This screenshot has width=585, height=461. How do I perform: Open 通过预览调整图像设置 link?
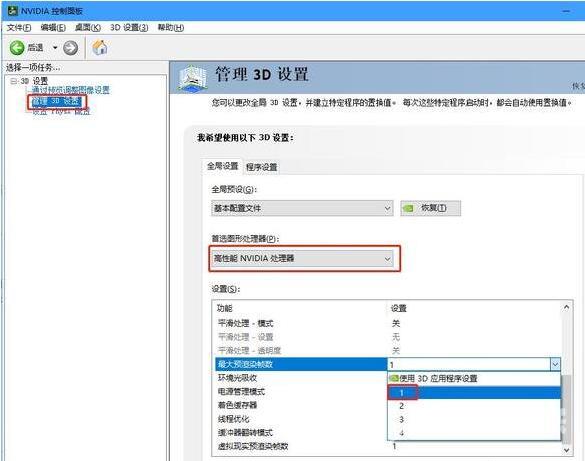tap(71, 90)
